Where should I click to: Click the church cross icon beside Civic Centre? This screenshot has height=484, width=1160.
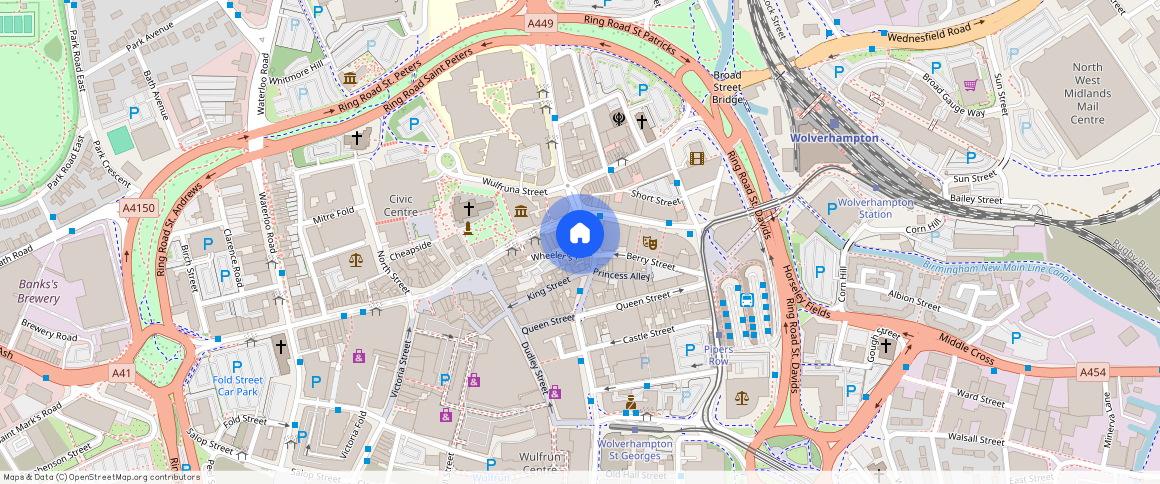pyautogui.click(x=468, y=208)
